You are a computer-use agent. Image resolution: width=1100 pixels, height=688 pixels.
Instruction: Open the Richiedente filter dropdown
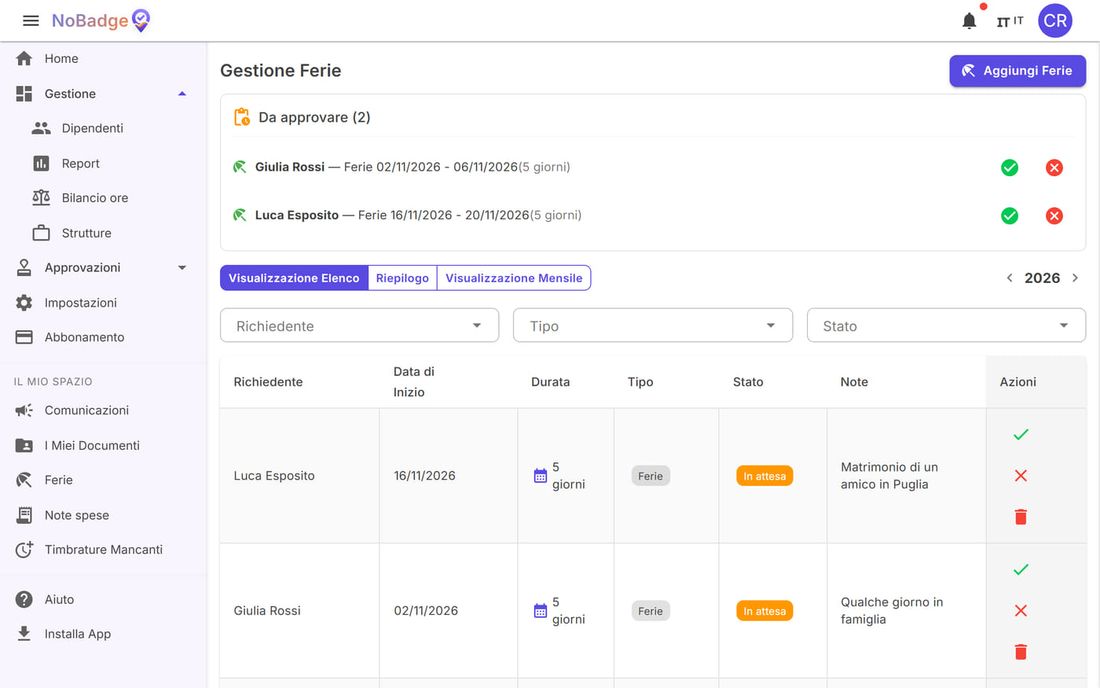359,326
